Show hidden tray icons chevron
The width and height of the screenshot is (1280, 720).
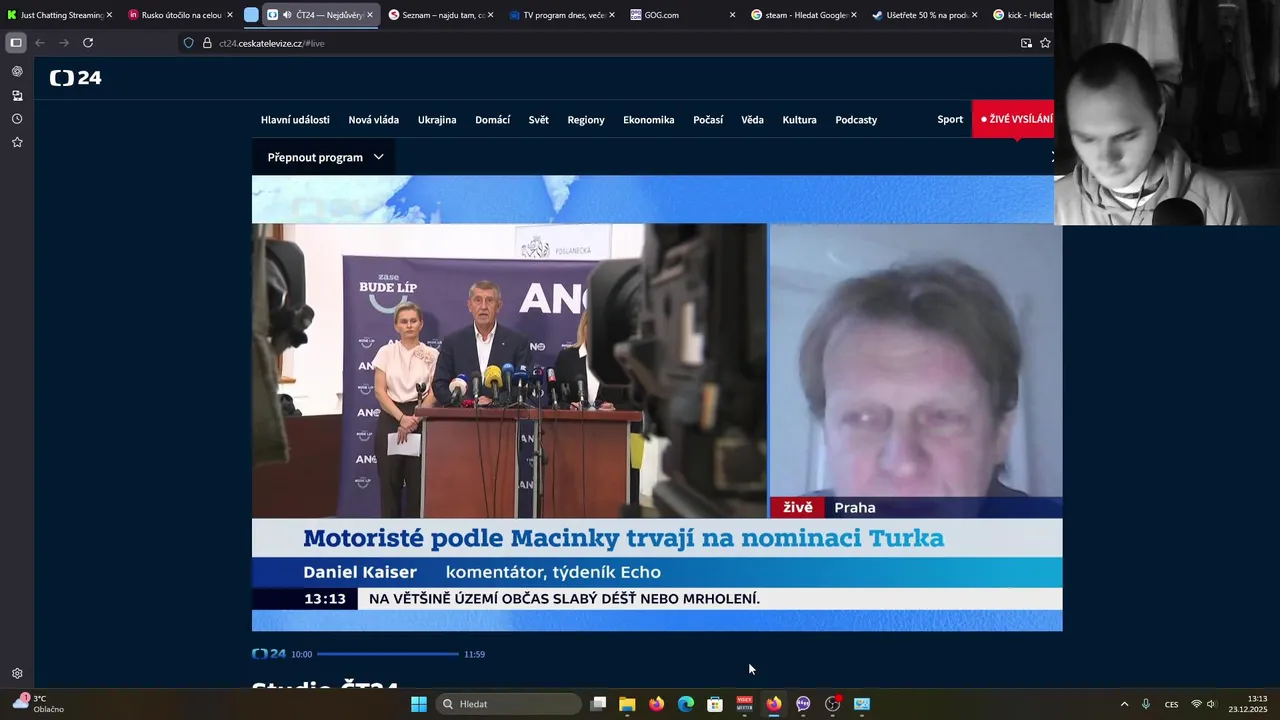point(1124,704)
